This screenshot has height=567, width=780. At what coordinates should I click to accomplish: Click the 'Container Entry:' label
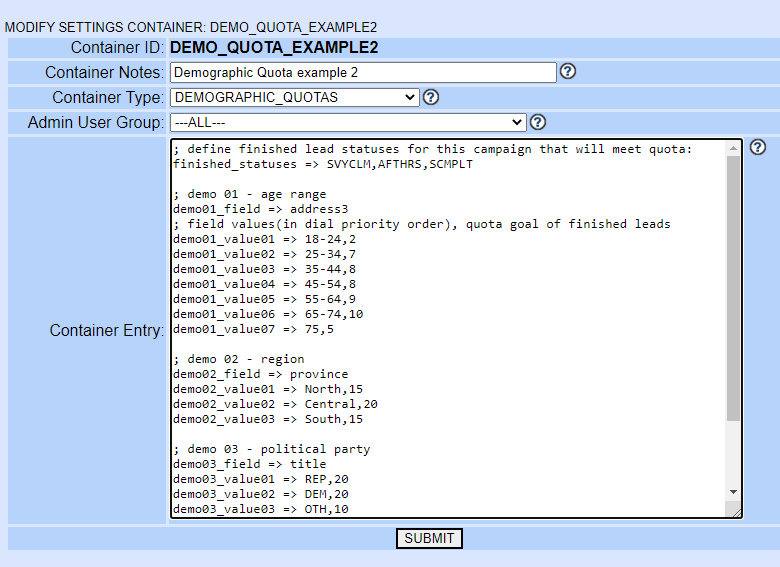(x=107, y=330)
